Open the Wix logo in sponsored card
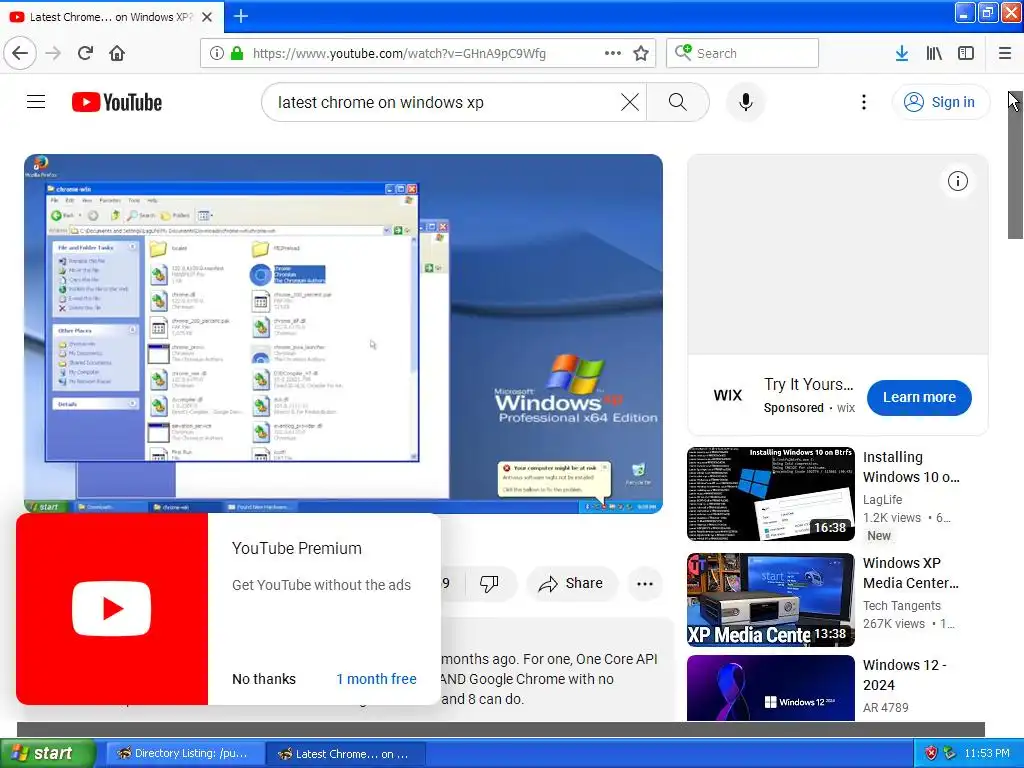The height and width of the screenshot is (768, 1024). click(728, 395)
